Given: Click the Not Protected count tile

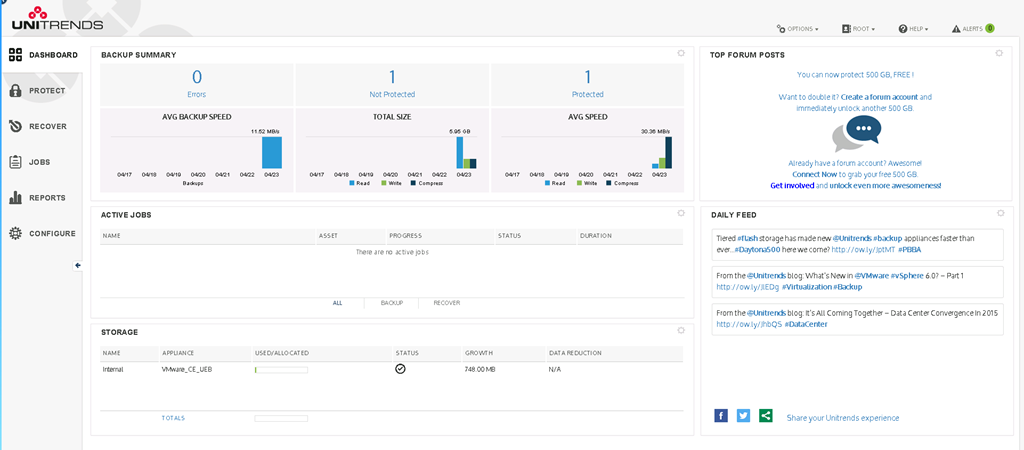Looking at the screenshot, I should coord(392,84).
